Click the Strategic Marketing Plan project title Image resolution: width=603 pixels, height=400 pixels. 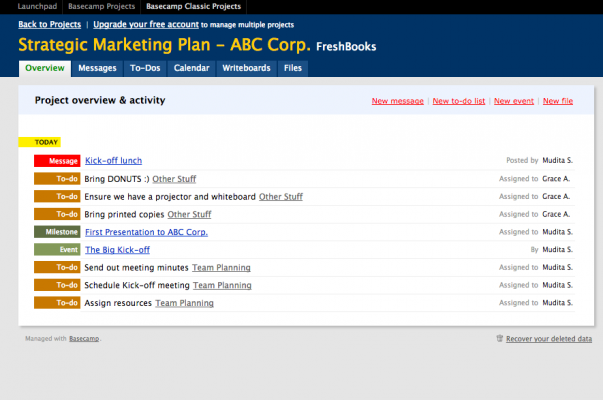(x=164, y=45)
